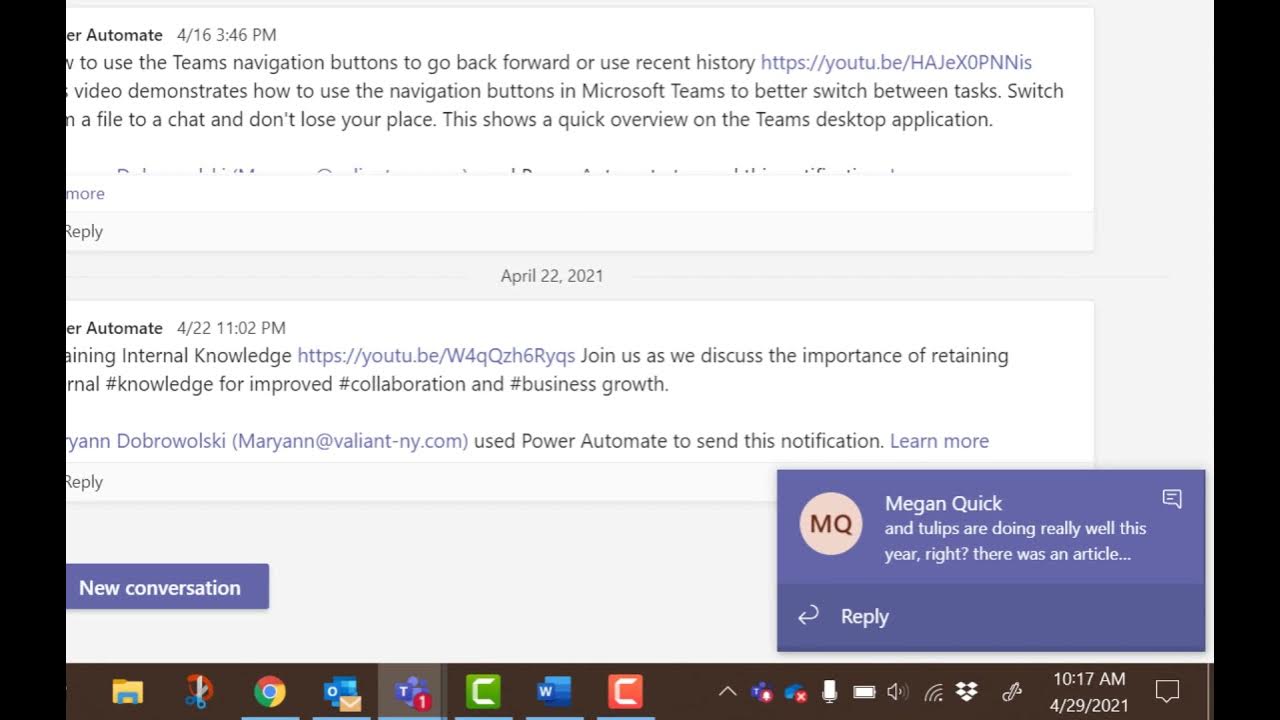
Task: Check the battery status icon
Action: pyautogui.click(x=864, y=691)
